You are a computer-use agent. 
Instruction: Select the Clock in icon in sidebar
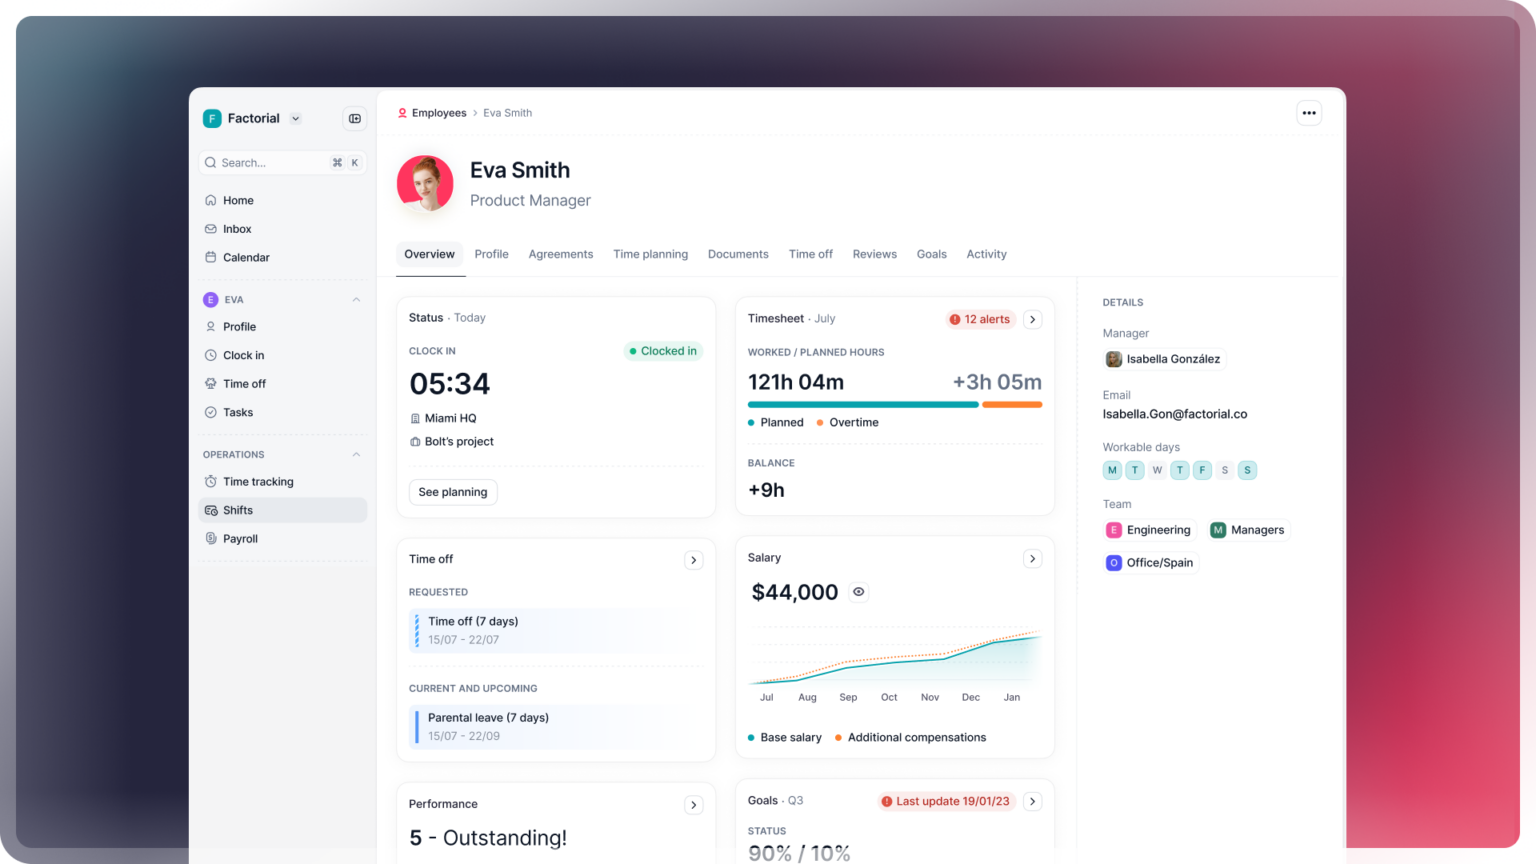click(210, 355)
